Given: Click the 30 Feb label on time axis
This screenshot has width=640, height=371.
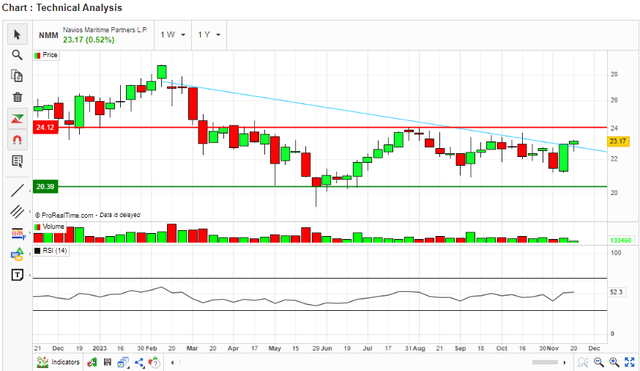Looking at the screenshot, I should (147, 349).
